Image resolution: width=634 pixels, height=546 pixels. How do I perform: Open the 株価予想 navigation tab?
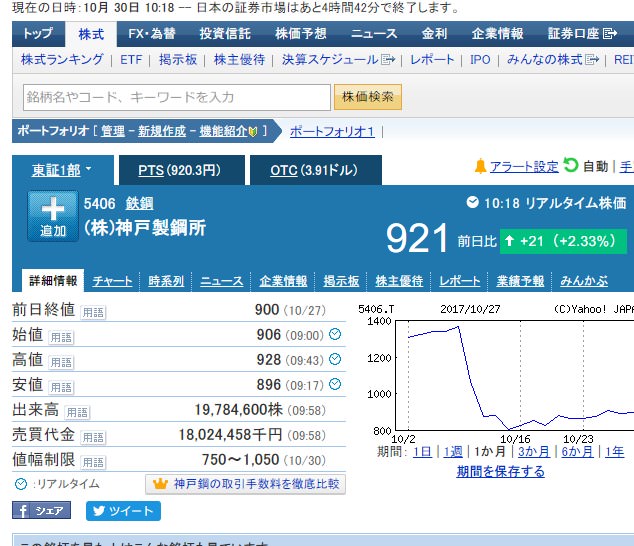click(x=301, y=34)
